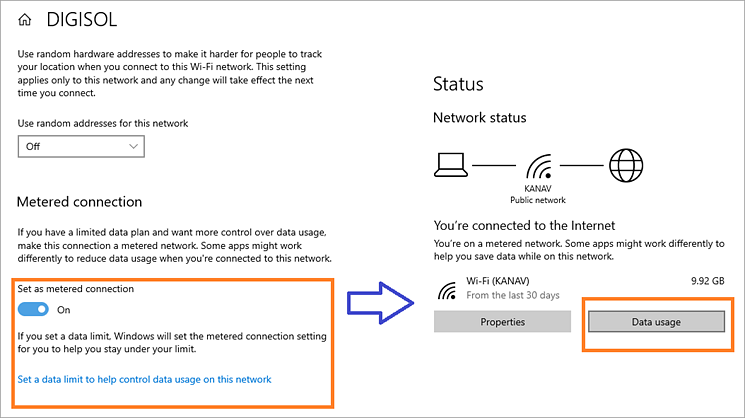Click the KANAV Public network label

[x=538, y=193]
